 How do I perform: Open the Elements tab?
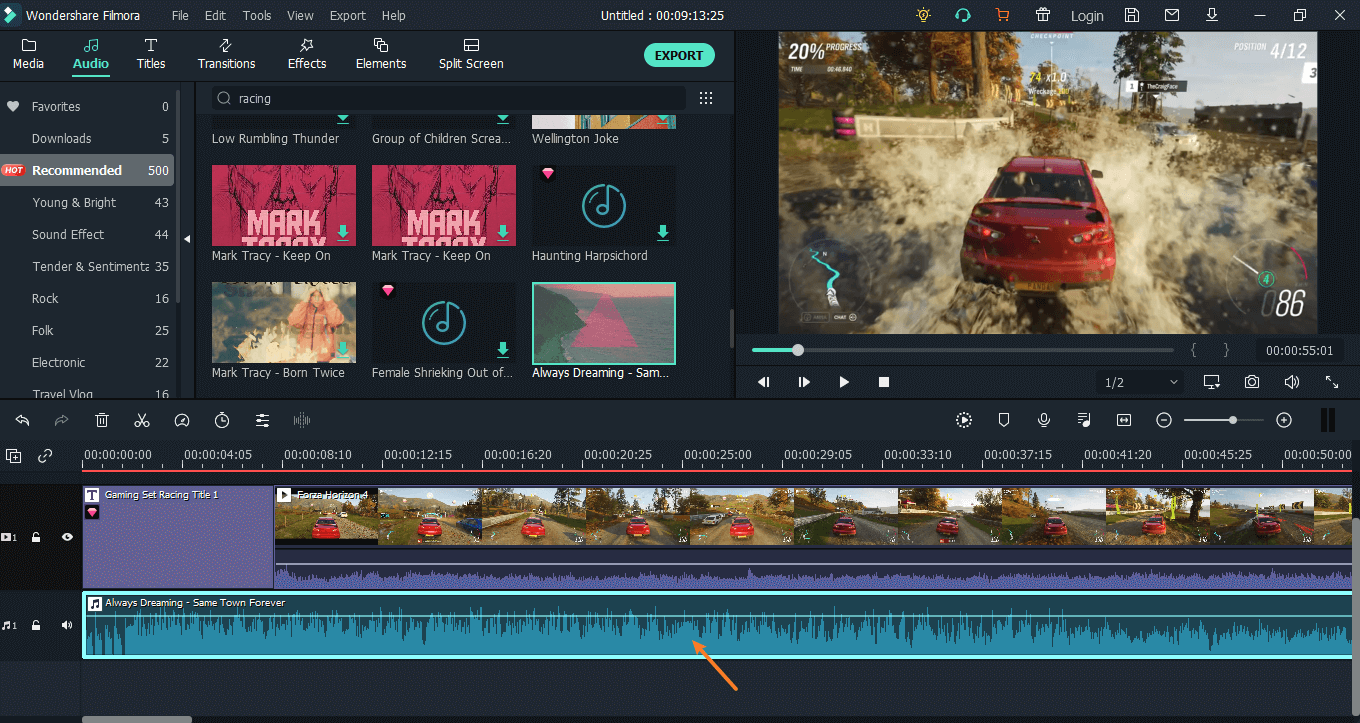381,54
